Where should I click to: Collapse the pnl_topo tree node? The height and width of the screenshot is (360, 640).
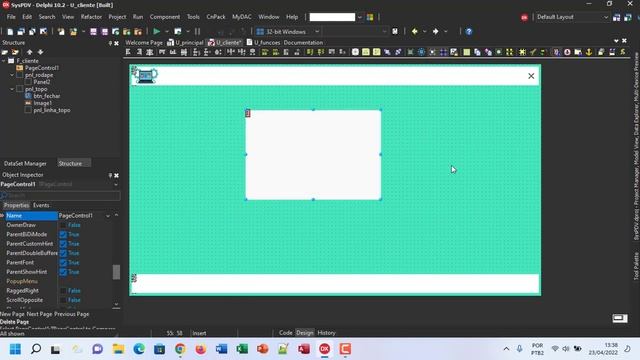coord(12,89)
